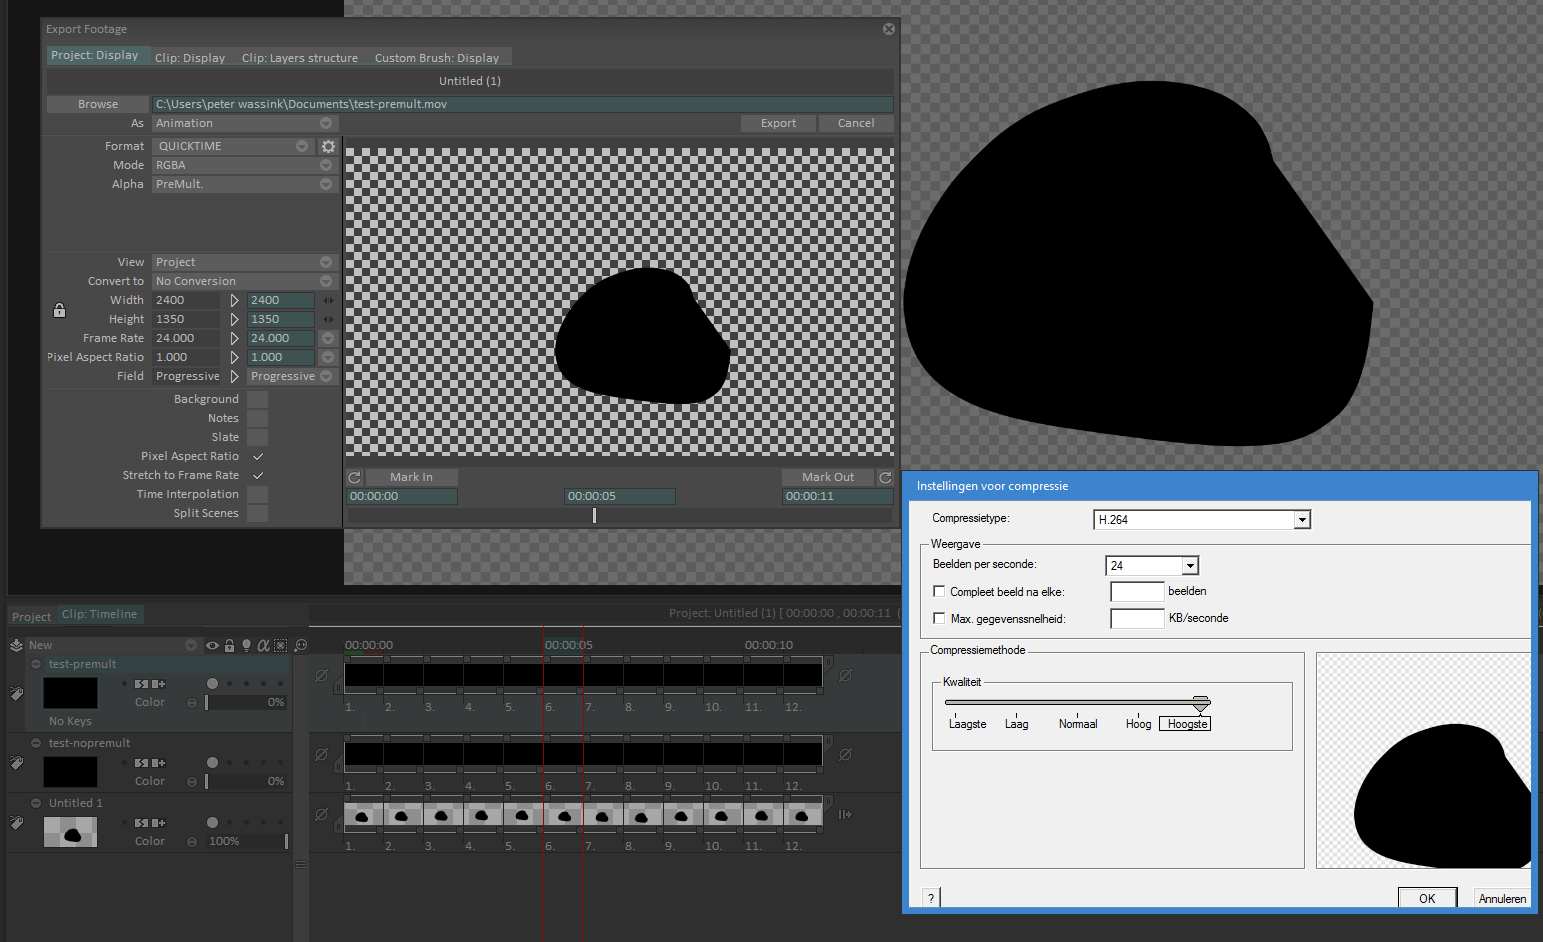Click the reset Mark Out icon
This screenshot has height=942, width=1543.
885,477
